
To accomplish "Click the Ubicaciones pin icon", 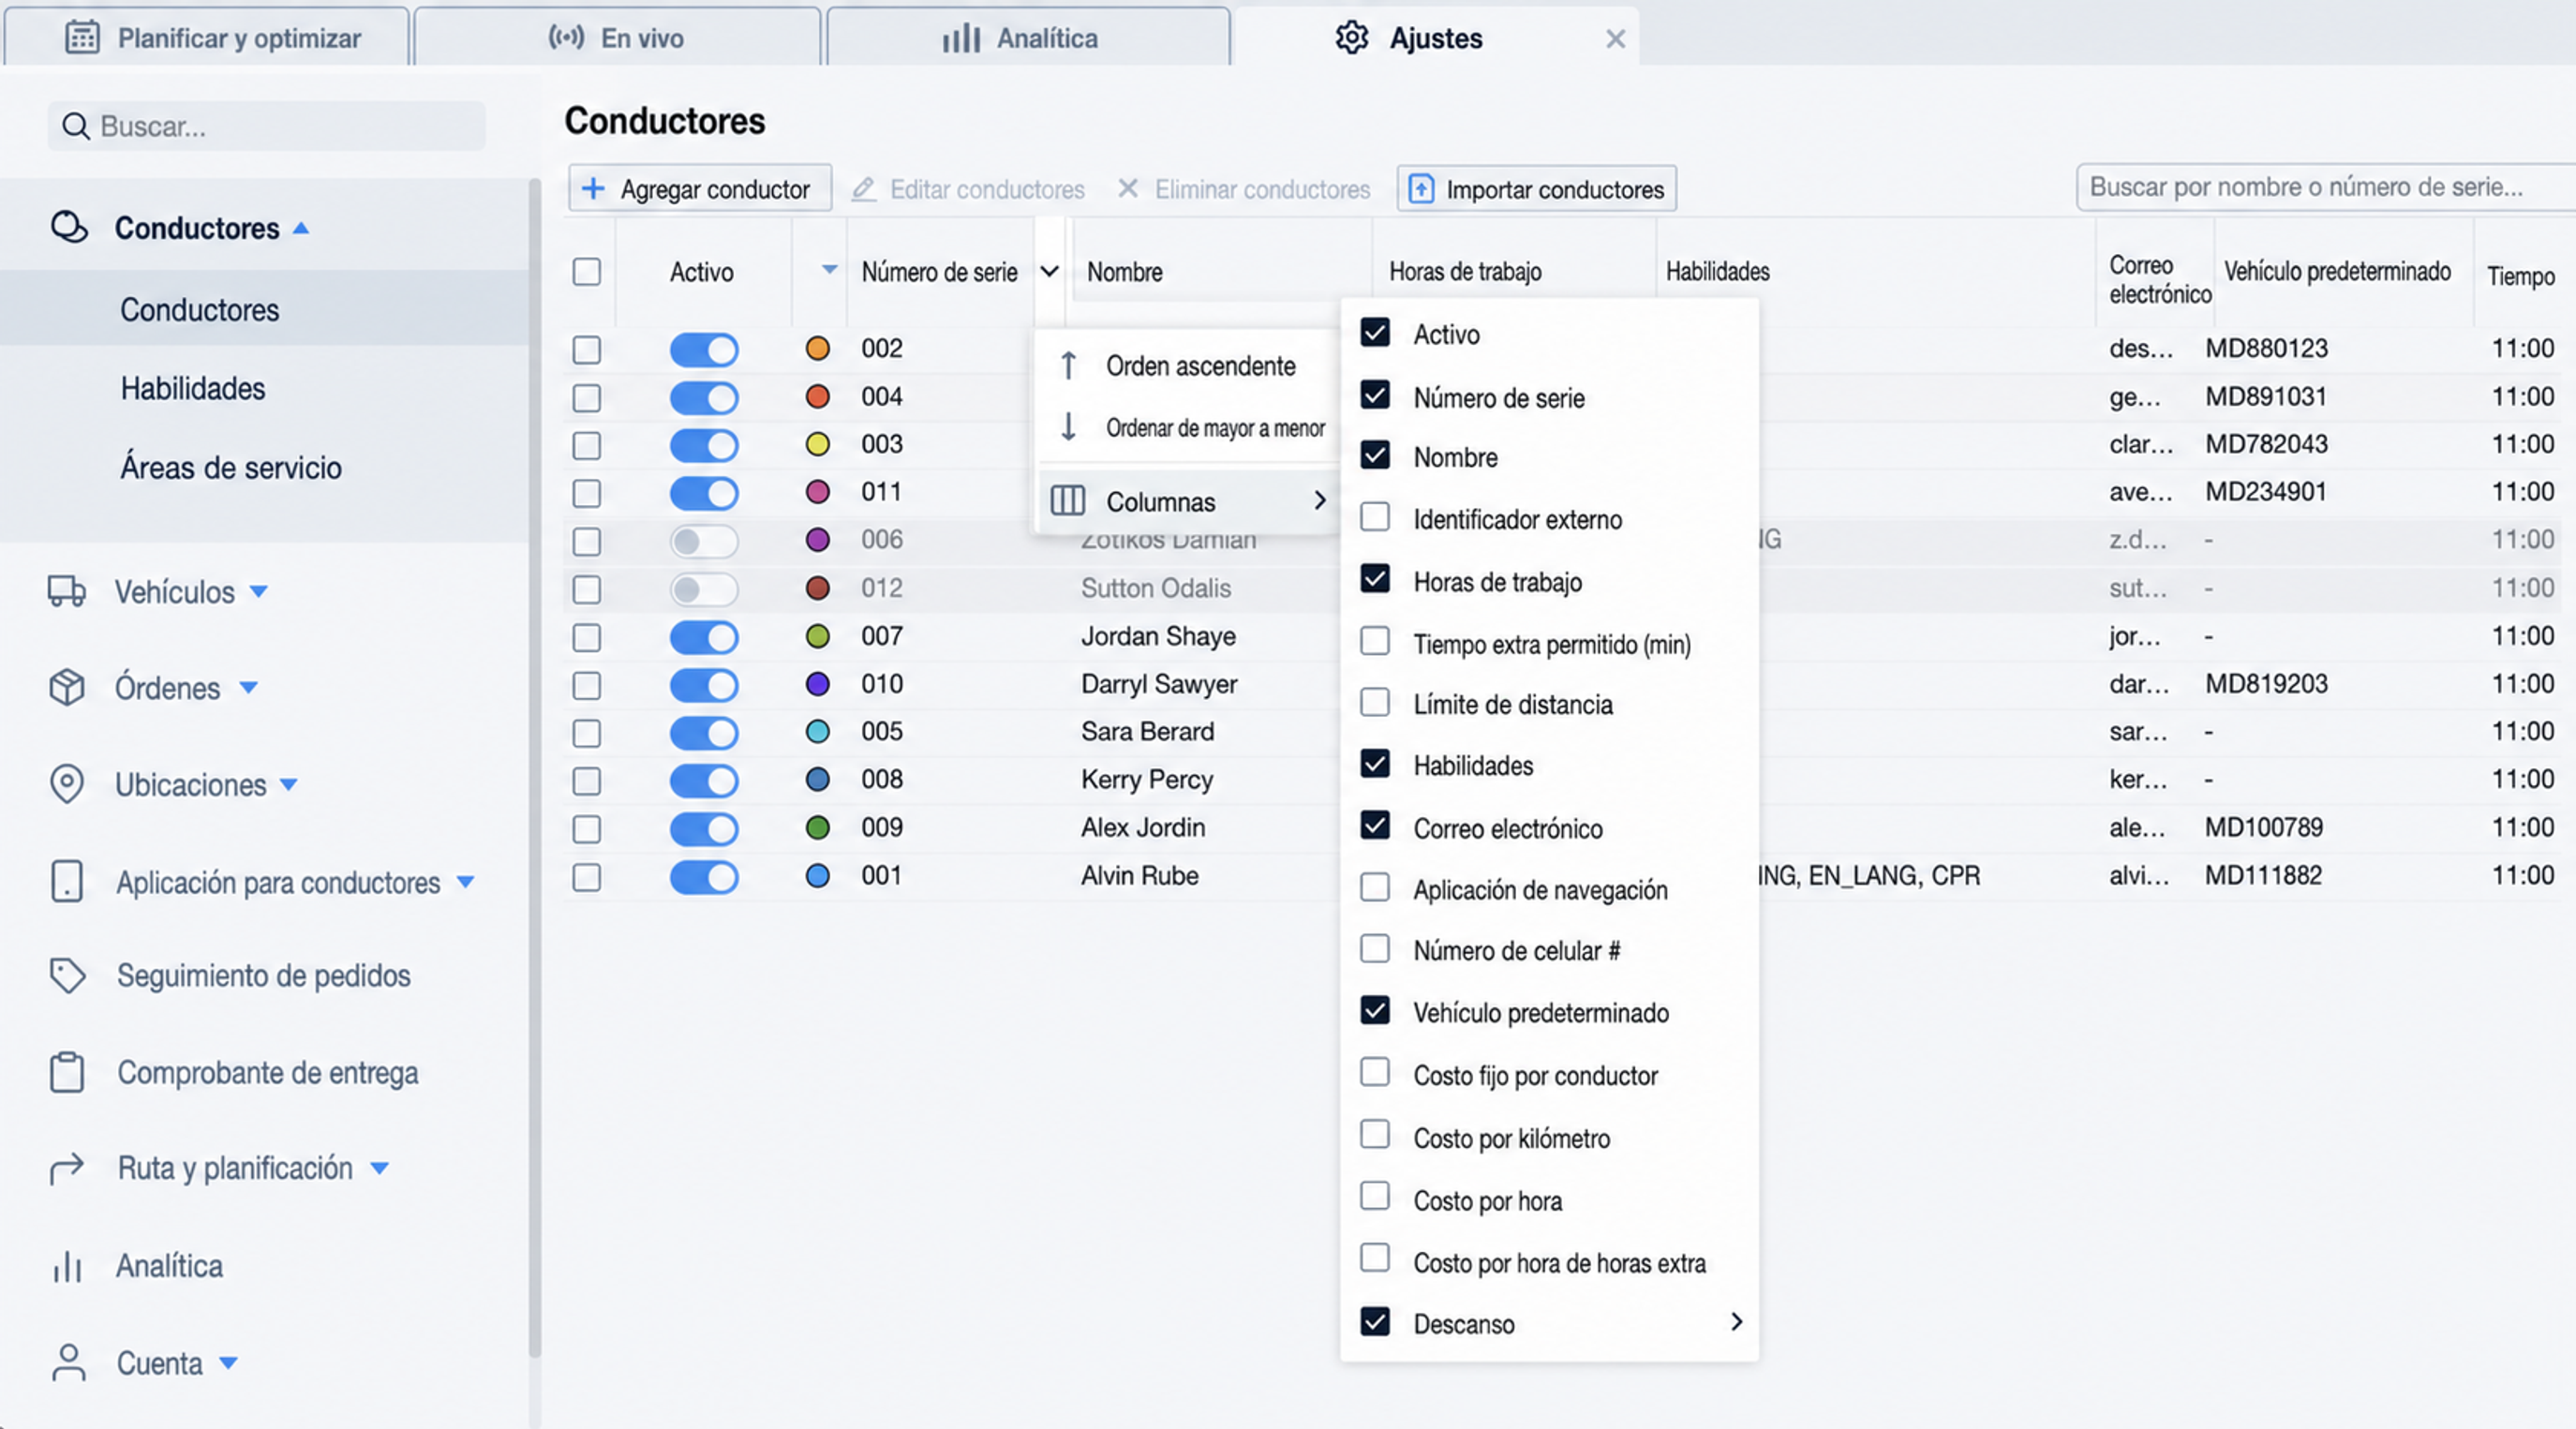I will [x=67, y=784].
